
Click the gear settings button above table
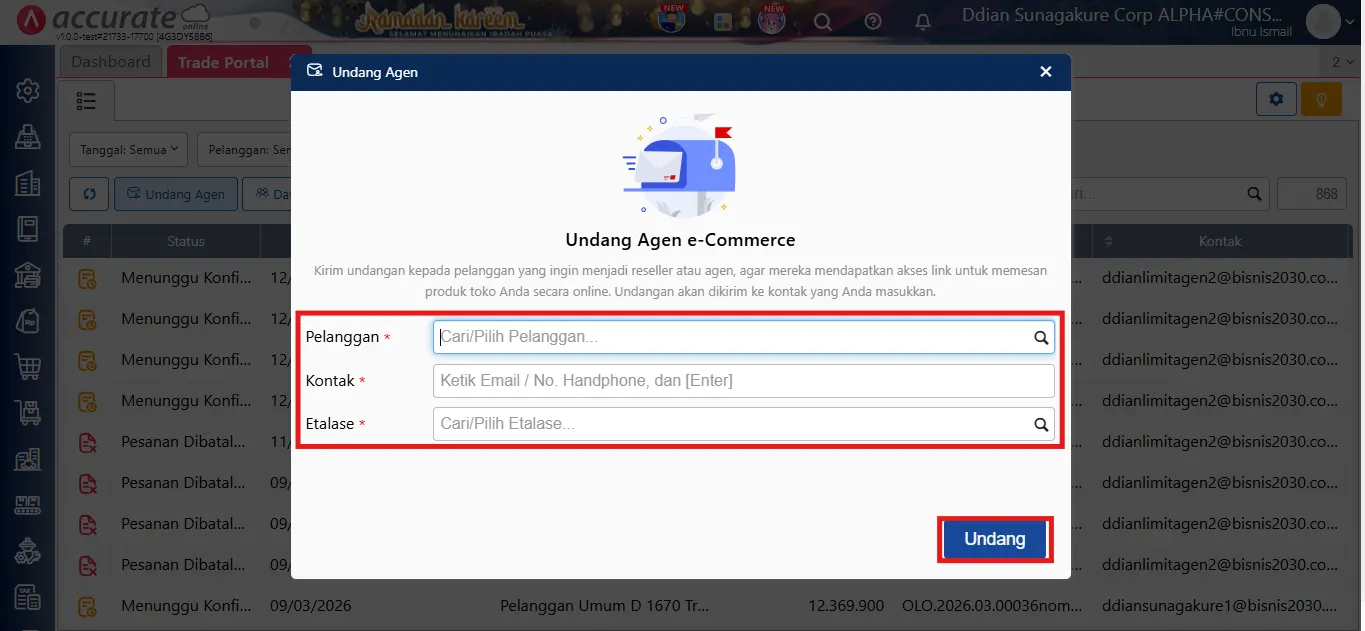(x=1276, y=99)
